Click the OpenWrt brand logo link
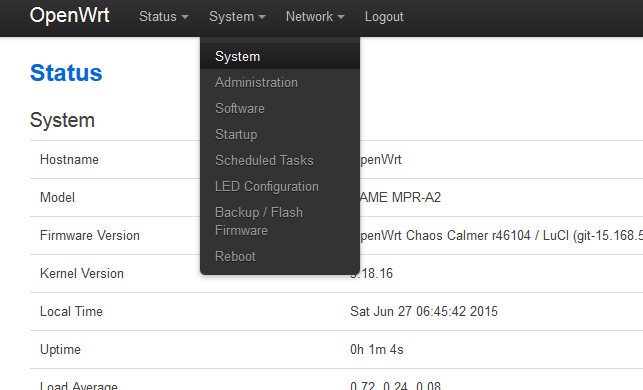This screenshot has width=643, height=390. tap(69, 16)
